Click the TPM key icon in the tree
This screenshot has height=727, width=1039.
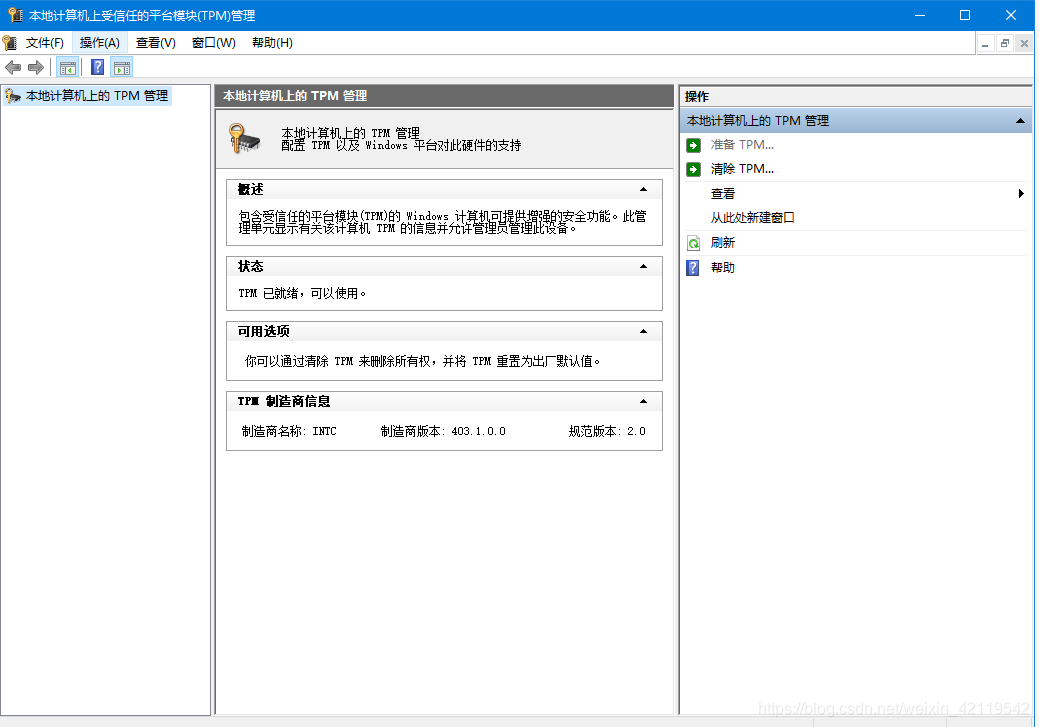pos(13,96)
